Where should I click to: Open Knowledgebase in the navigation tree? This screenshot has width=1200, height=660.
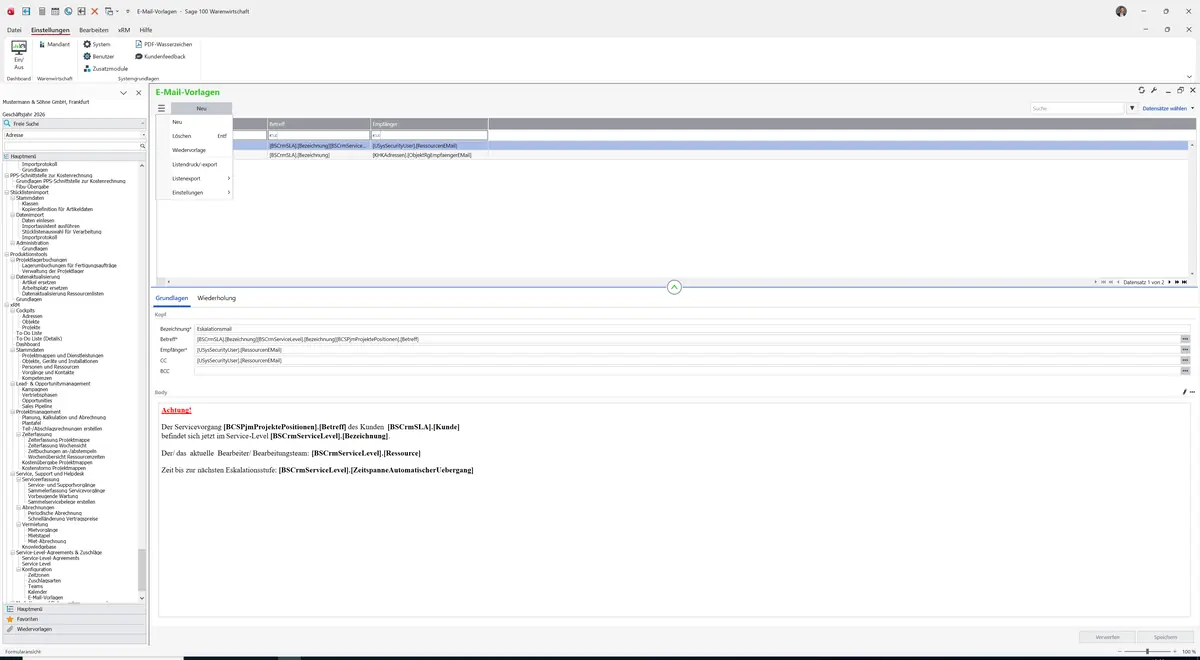click(40, 546)
